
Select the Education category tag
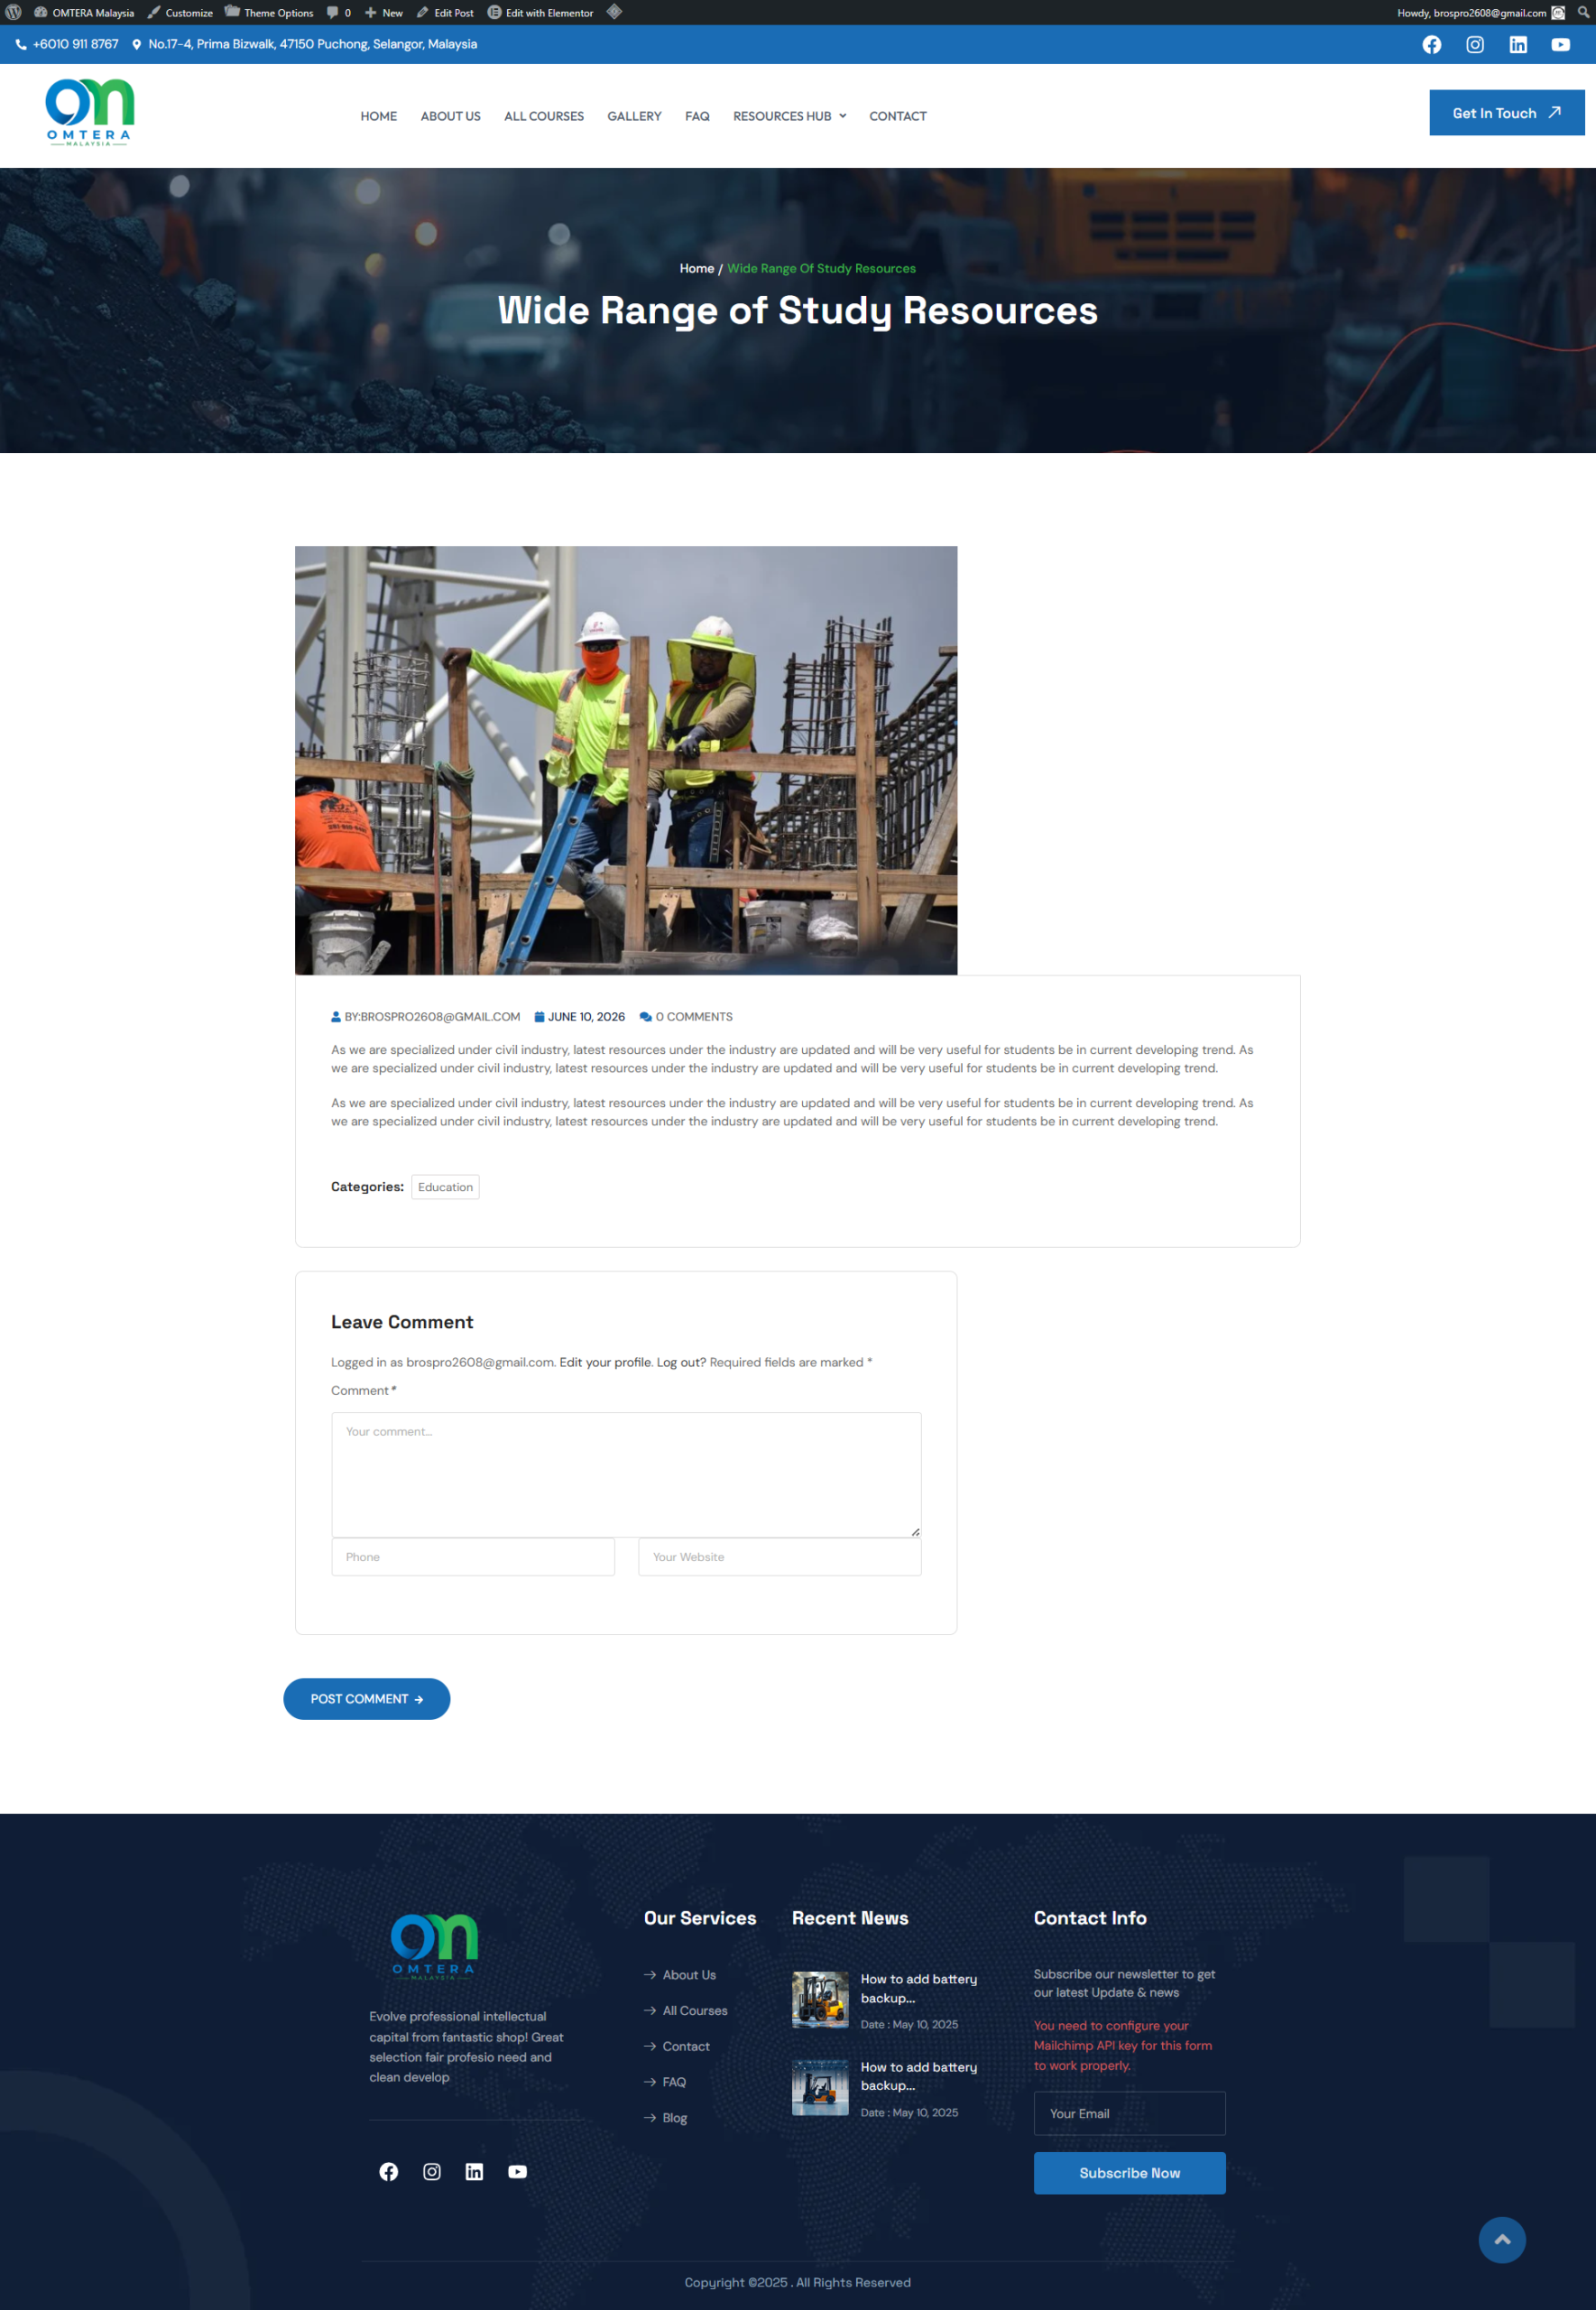point(445,1187)
